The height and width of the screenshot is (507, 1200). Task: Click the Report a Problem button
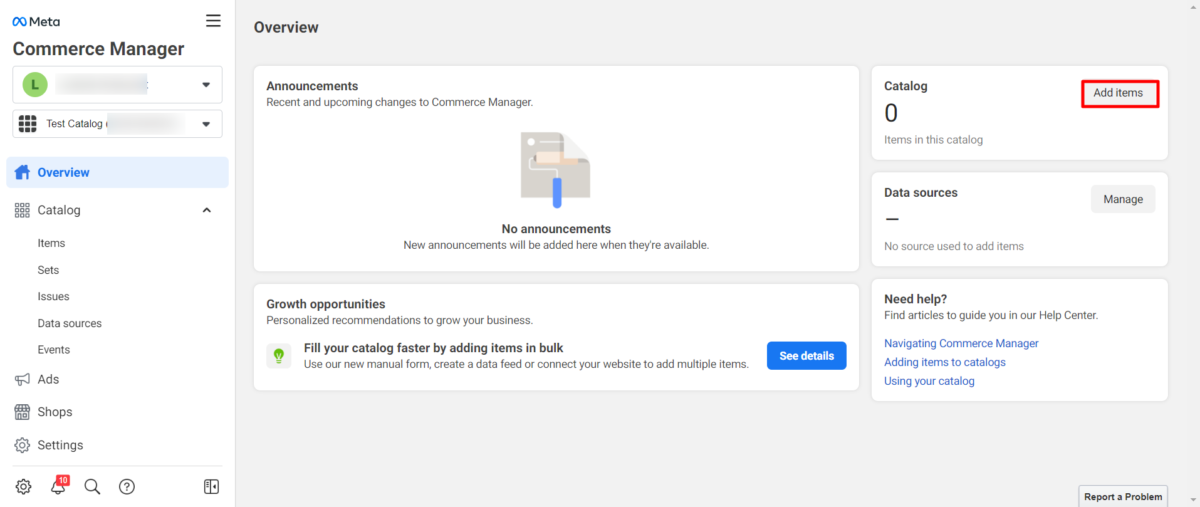(x=1123, y=496)
